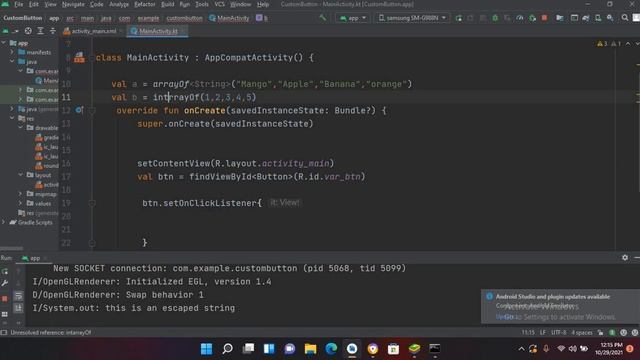Image resolution: width=640 pixels, height=360 pixels.
Task: Click the green Debug app bug icon
Action: point(495,18)
